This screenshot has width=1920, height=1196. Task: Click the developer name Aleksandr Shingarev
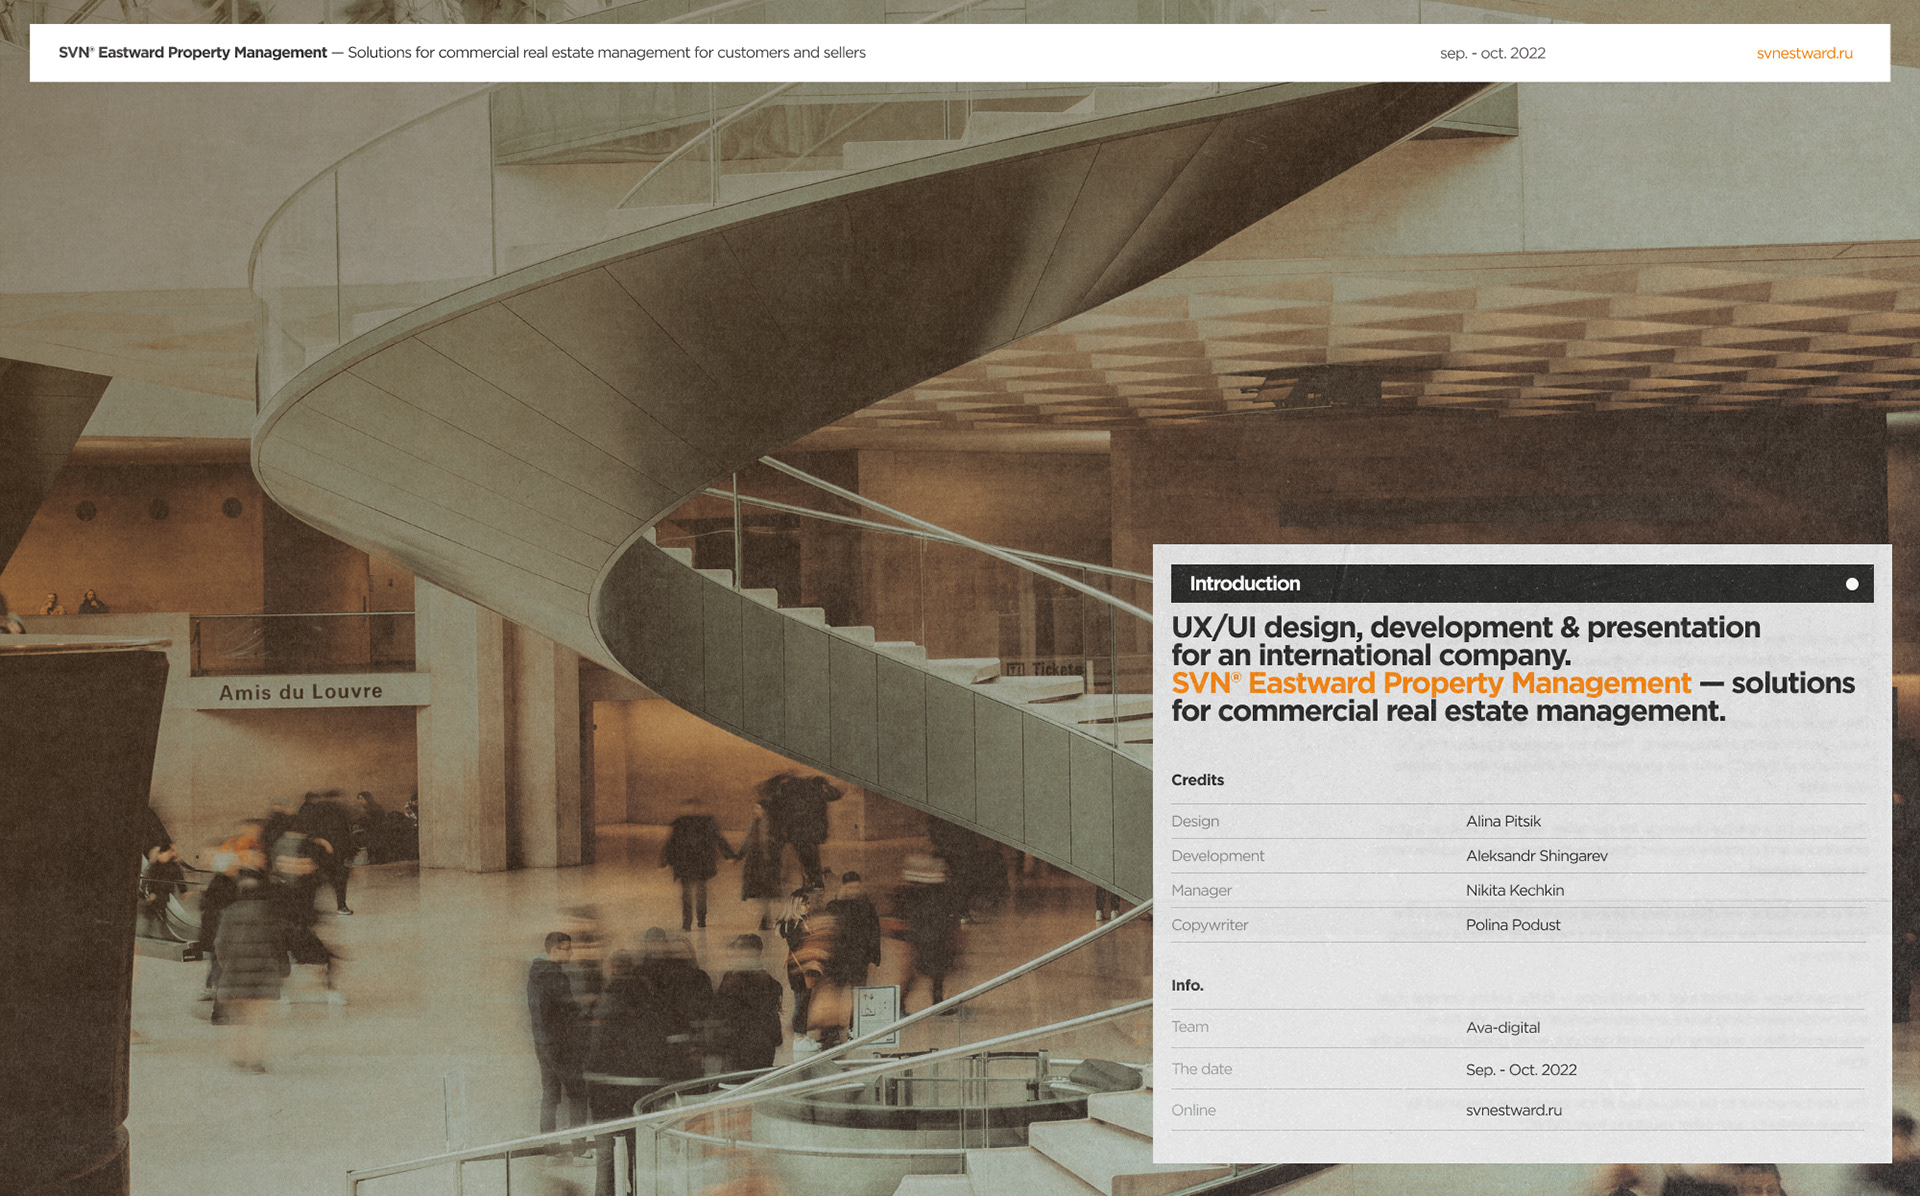point(1536,856)
